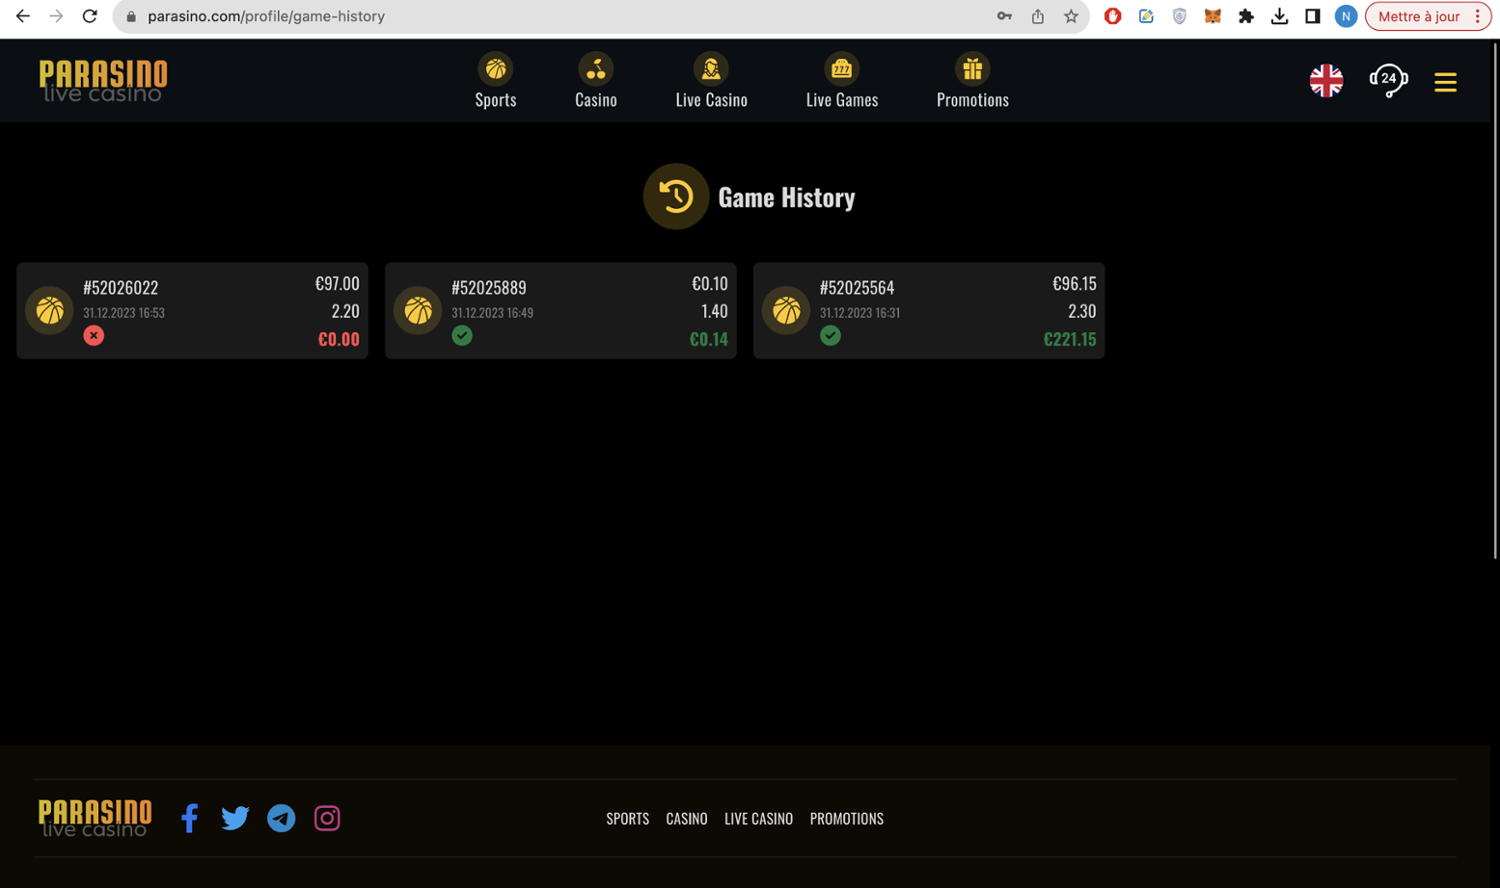
Task: Open the Live Games 777 icon
Action: tap(841, 69)
